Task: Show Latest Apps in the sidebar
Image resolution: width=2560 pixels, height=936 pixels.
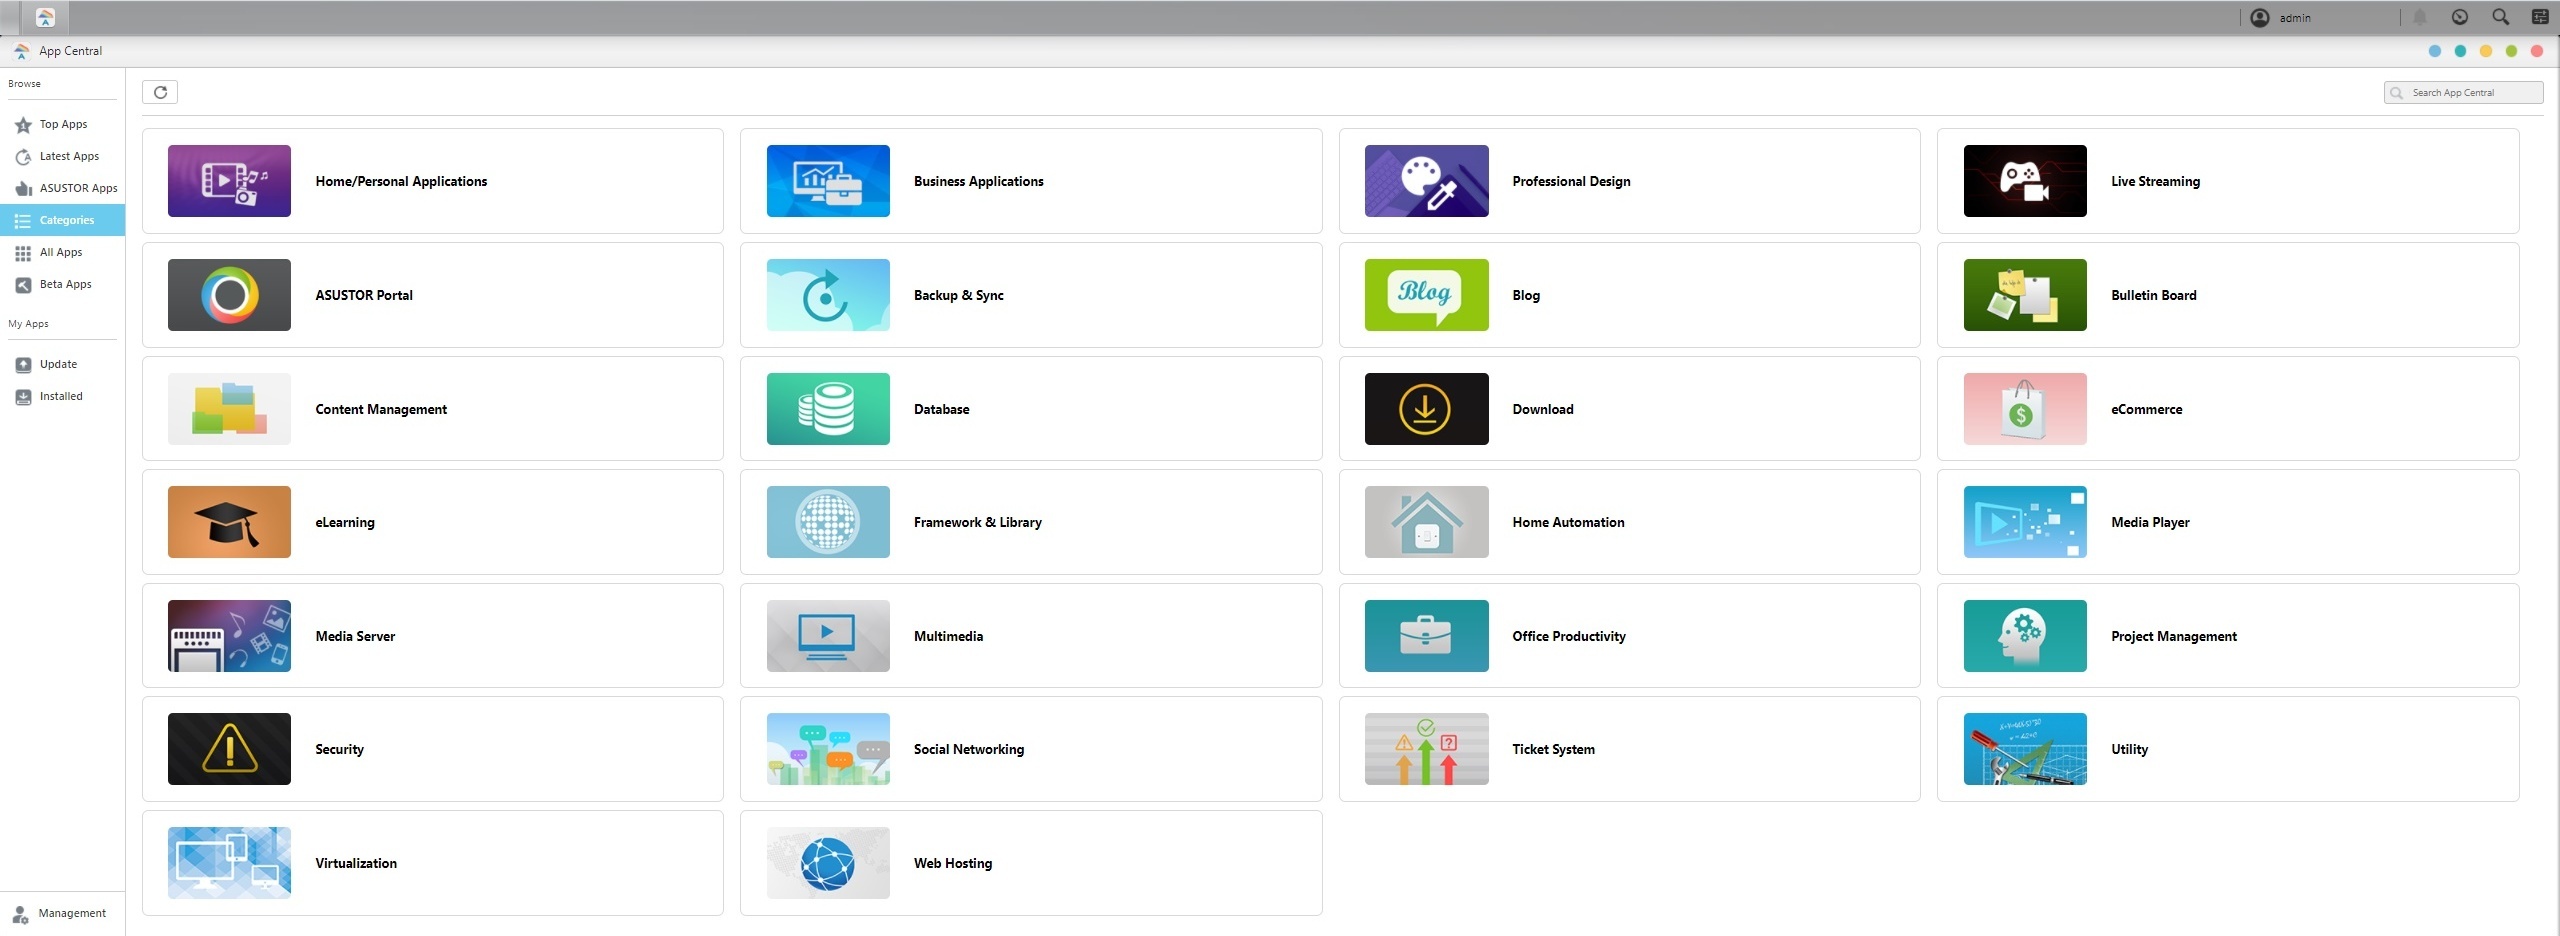Action: point(68,156)
